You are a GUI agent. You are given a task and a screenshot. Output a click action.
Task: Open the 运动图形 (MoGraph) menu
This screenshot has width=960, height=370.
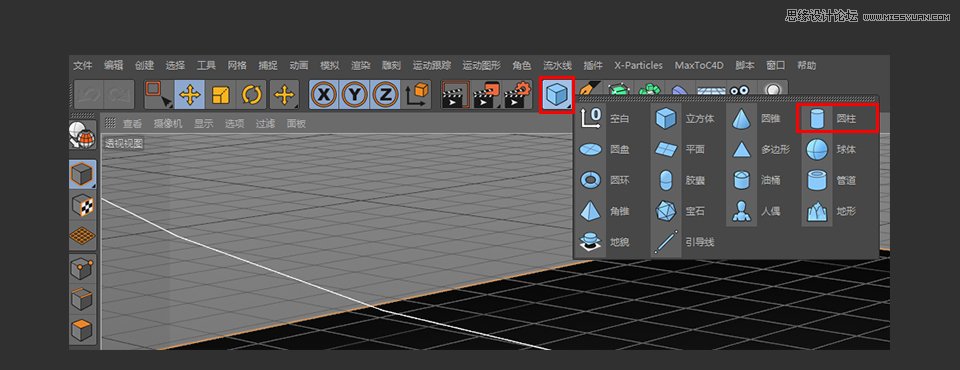pos(482,66)
